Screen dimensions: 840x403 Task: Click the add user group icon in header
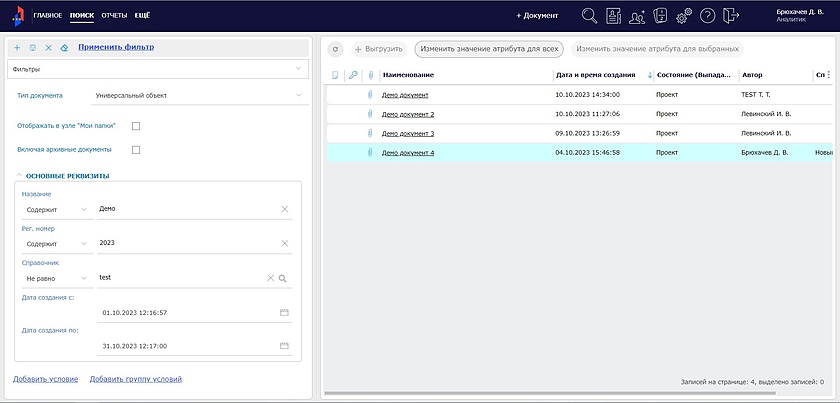pos(637,16)
